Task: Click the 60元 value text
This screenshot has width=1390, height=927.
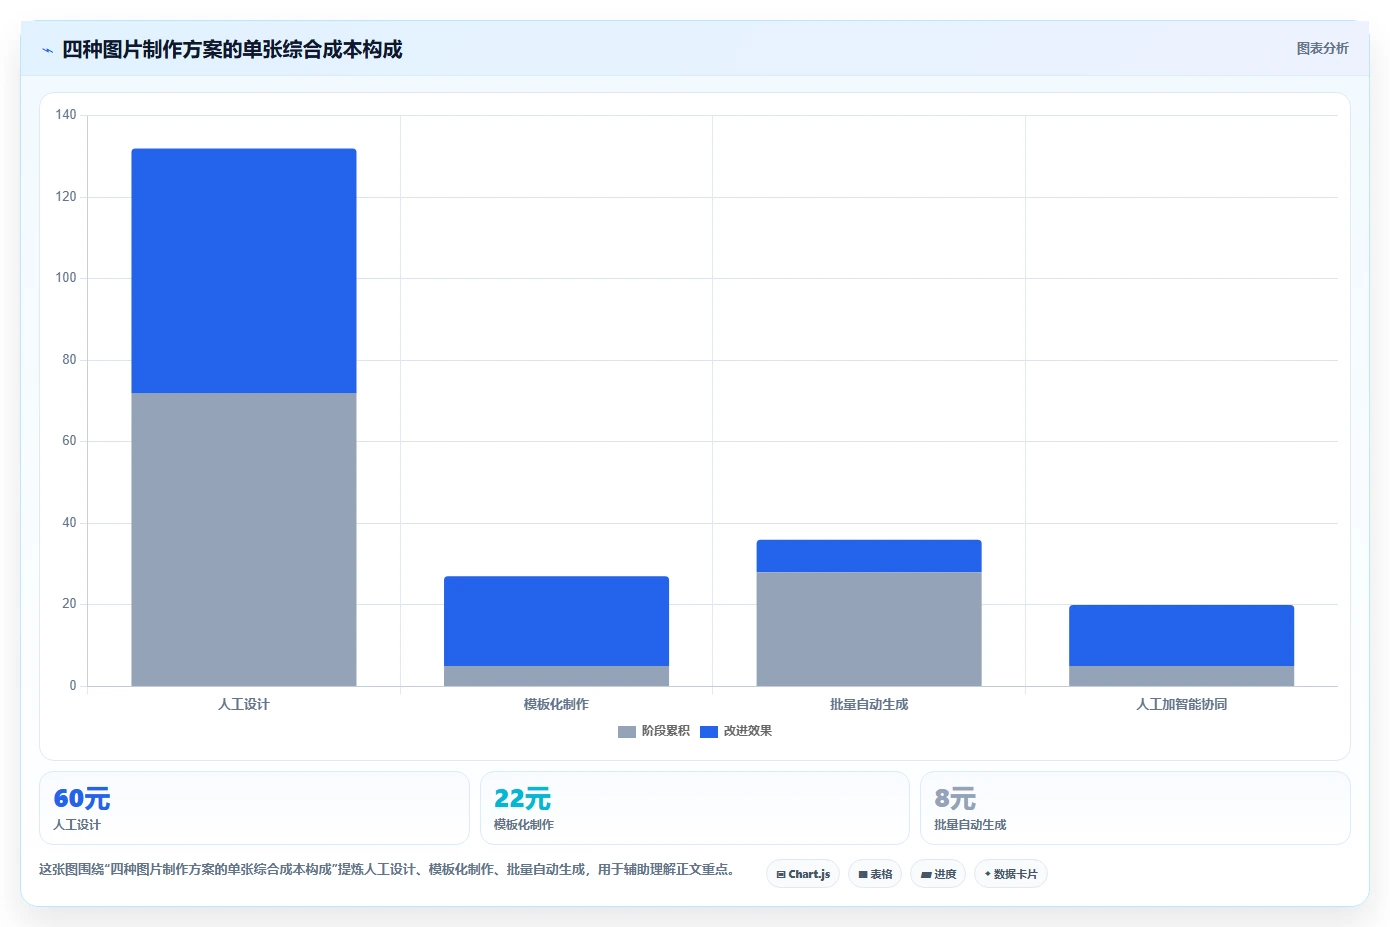Action: tap(82, 799)
